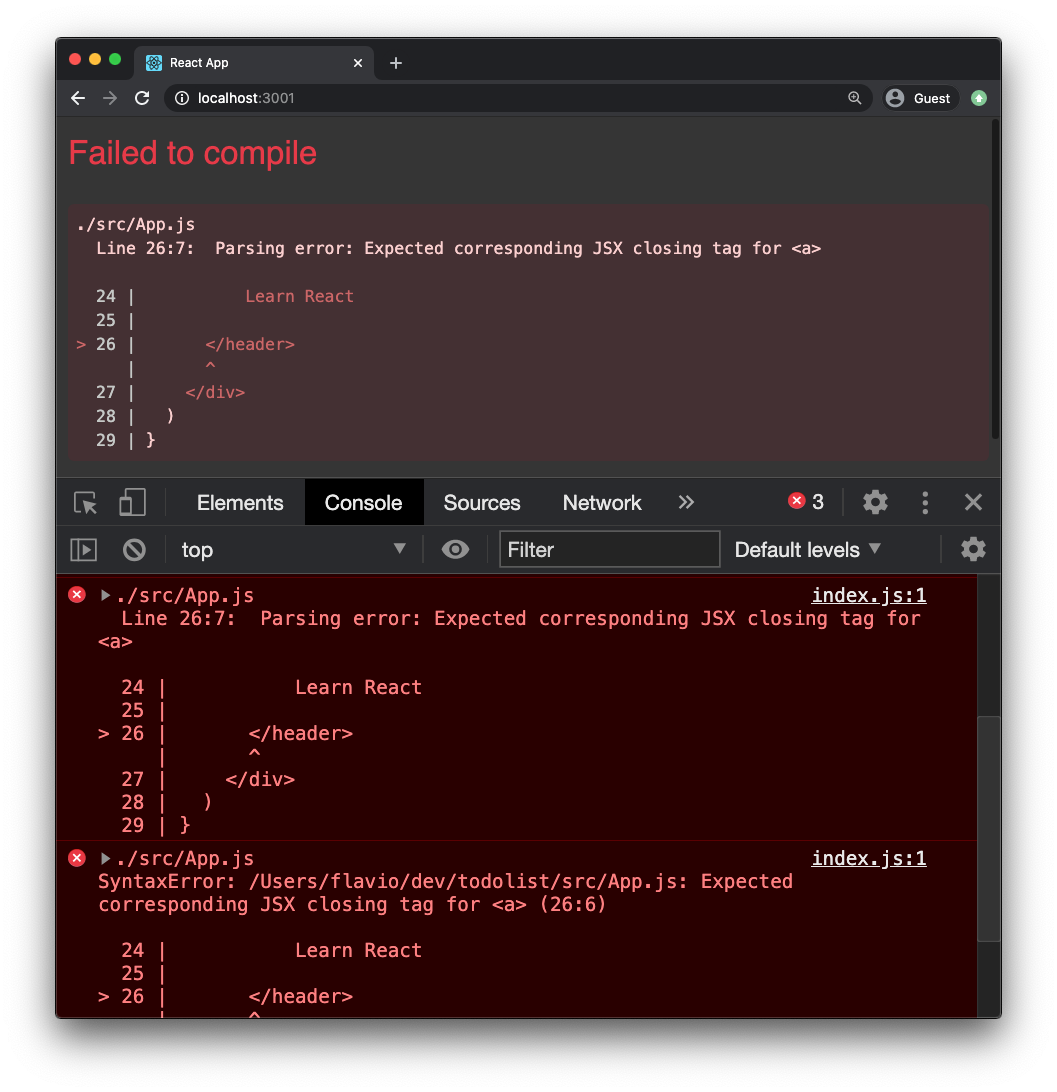Expand the first ./src/App.js error entry
1057x1092 pixels.
(104, 594)
